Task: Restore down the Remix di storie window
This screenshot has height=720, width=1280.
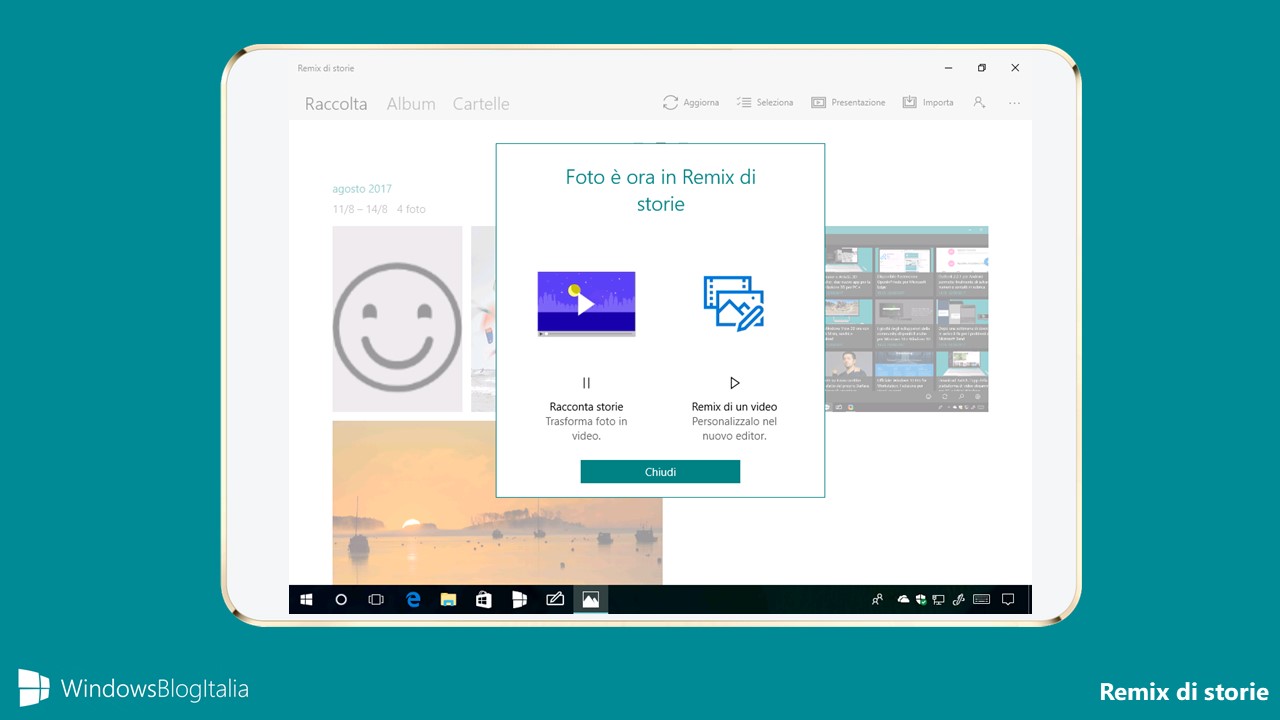Action: click(982, 68)
